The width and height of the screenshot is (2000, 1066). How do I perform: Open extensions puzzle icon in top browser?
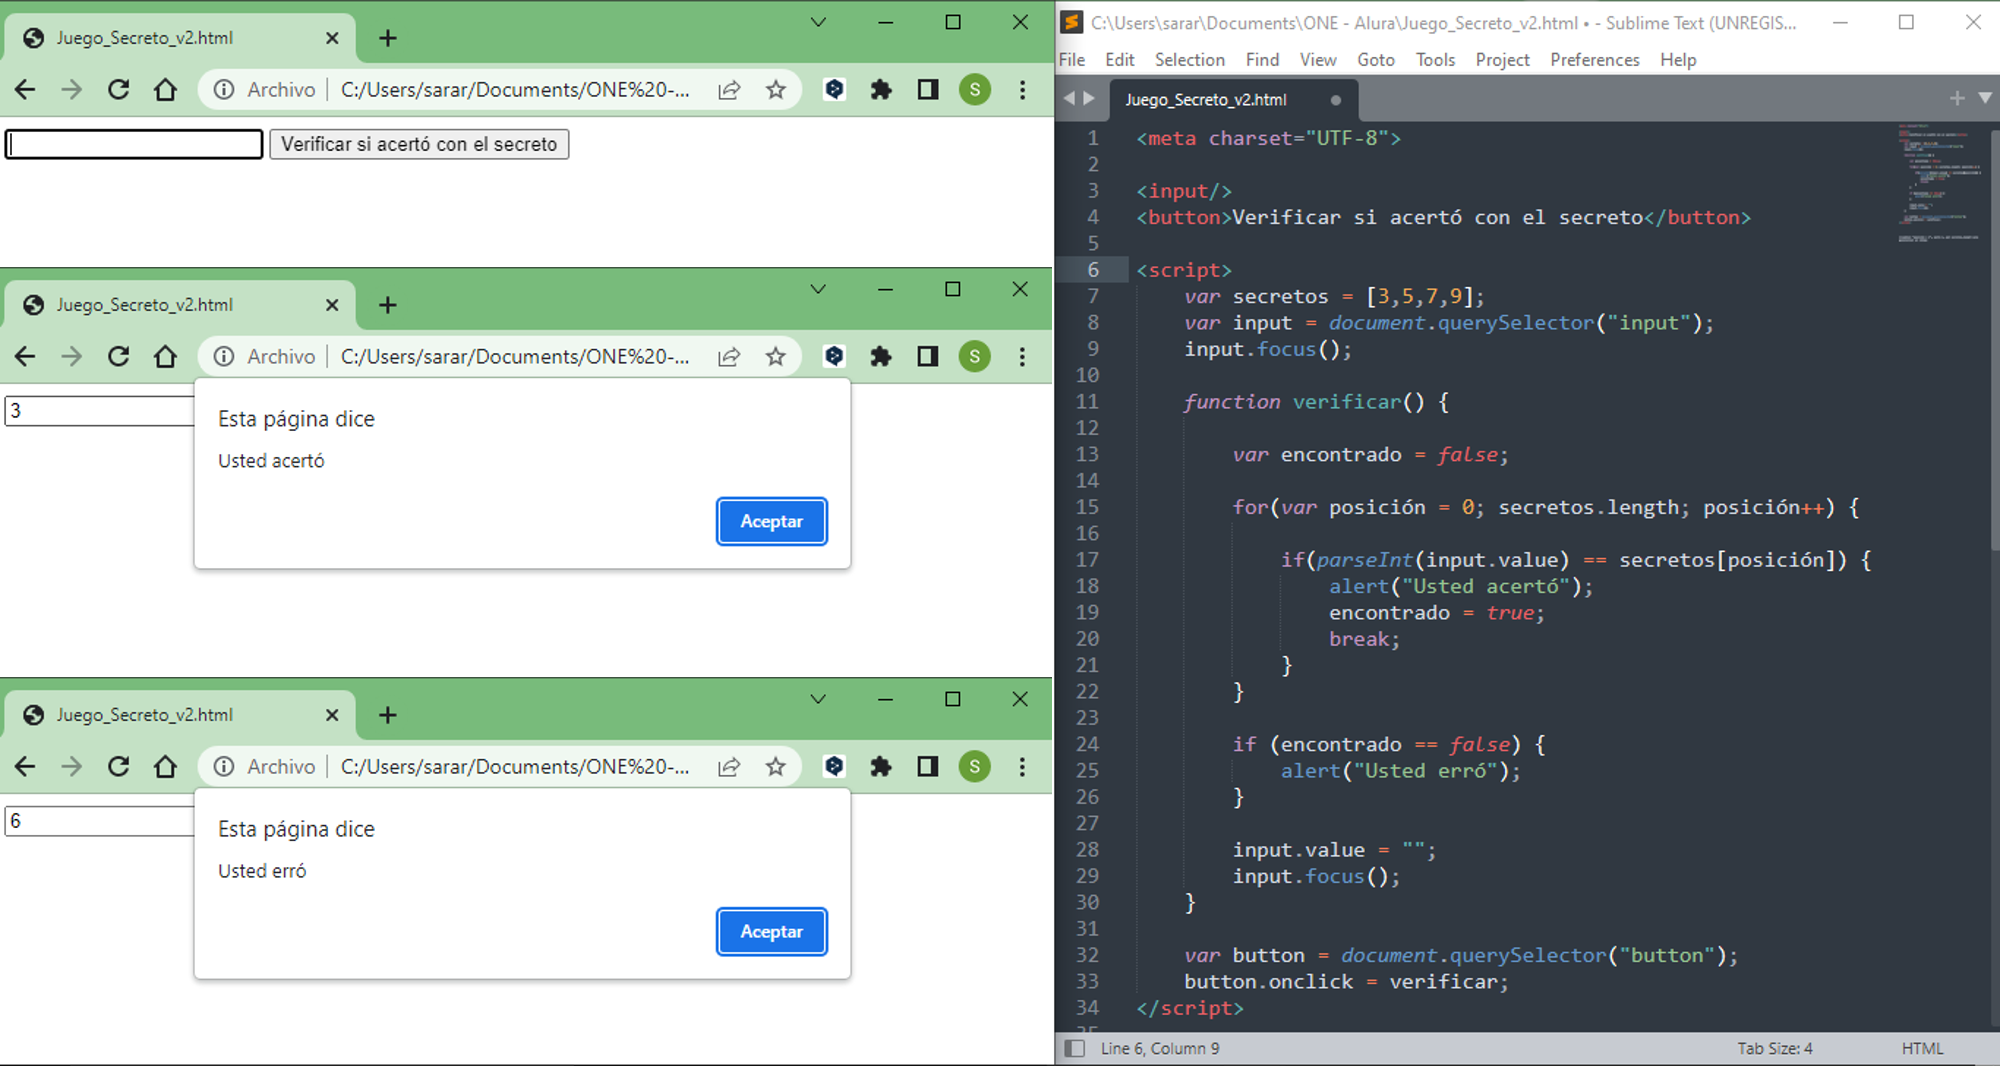881,90
